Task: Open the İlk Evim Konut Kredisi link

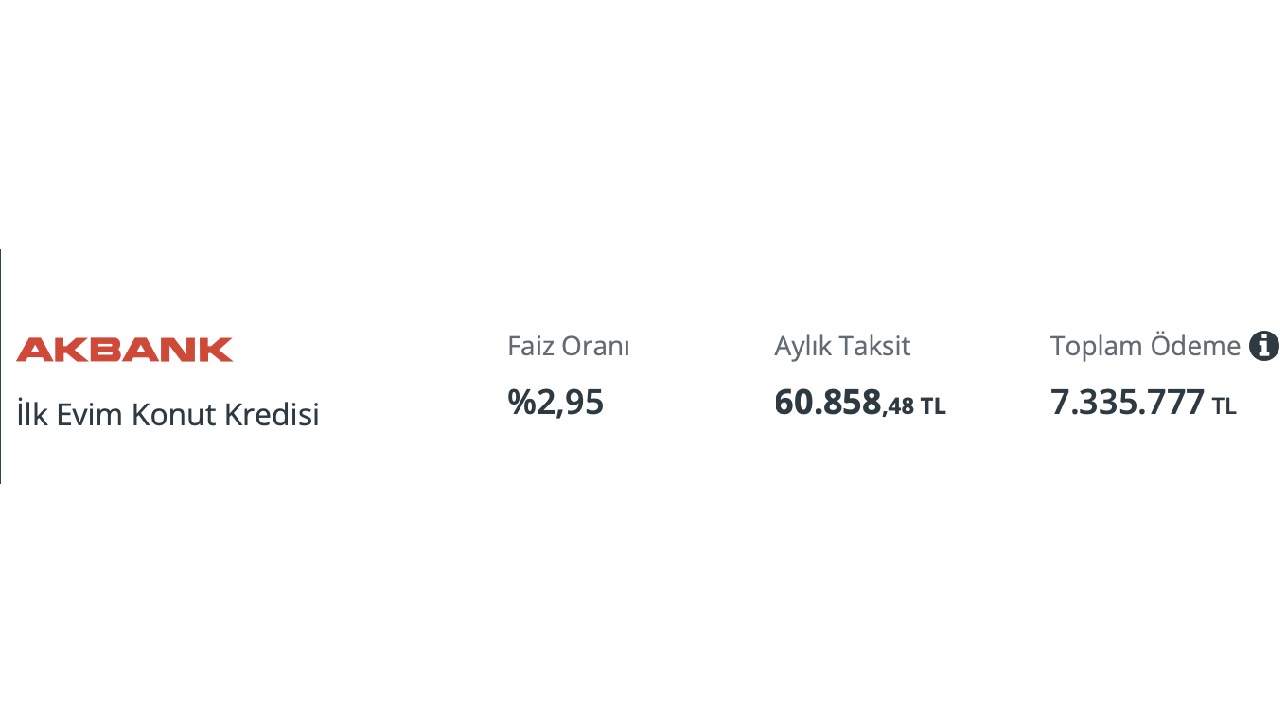Action: point(168,414)
